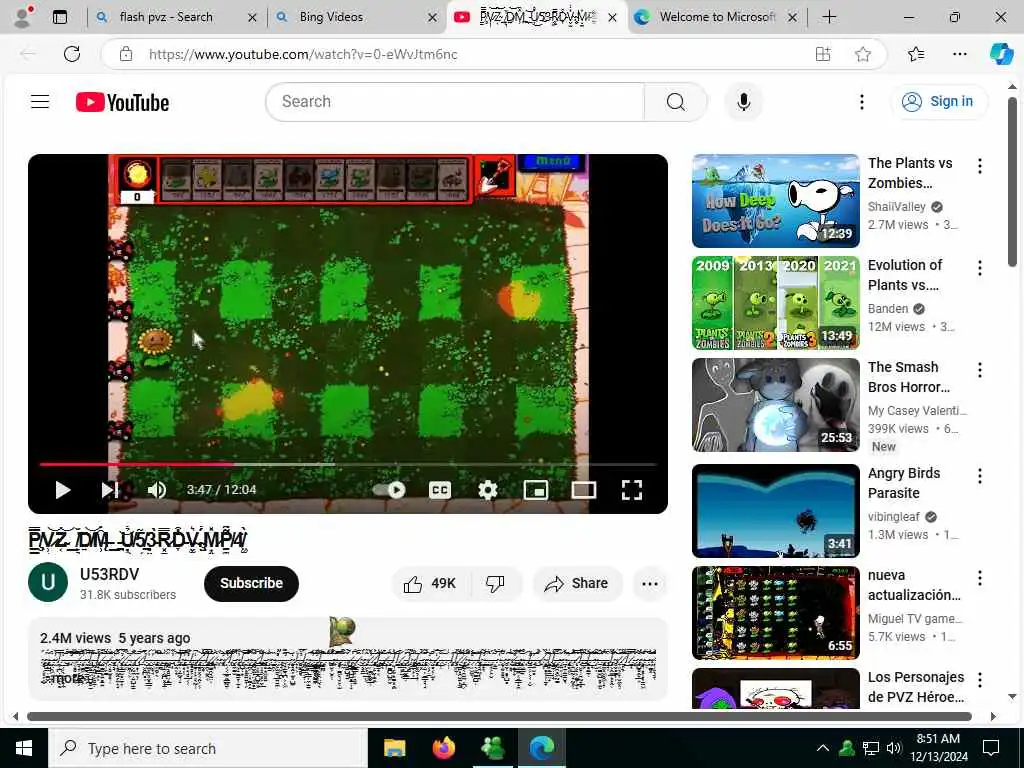Image resolution: width=1024 pixels, height=768 pixels.
Task: Open 'nueva actualización' video thumbnail
Action: click(x=775, y=613)
